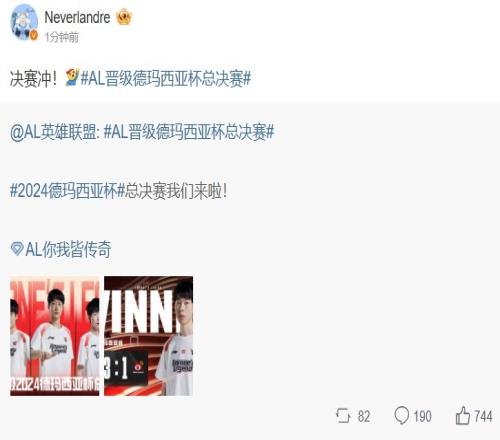
Task: Open Neverlandre's profile avatar
Action: tap(24, 22)
